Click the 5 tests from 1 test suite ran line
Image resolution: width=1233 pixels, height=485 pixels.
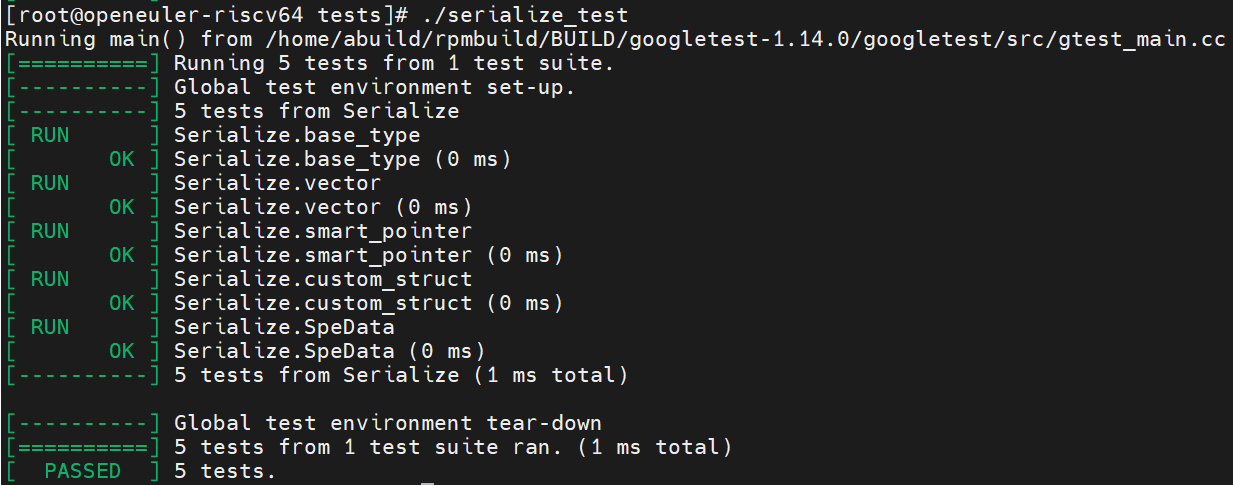point(369,447)
